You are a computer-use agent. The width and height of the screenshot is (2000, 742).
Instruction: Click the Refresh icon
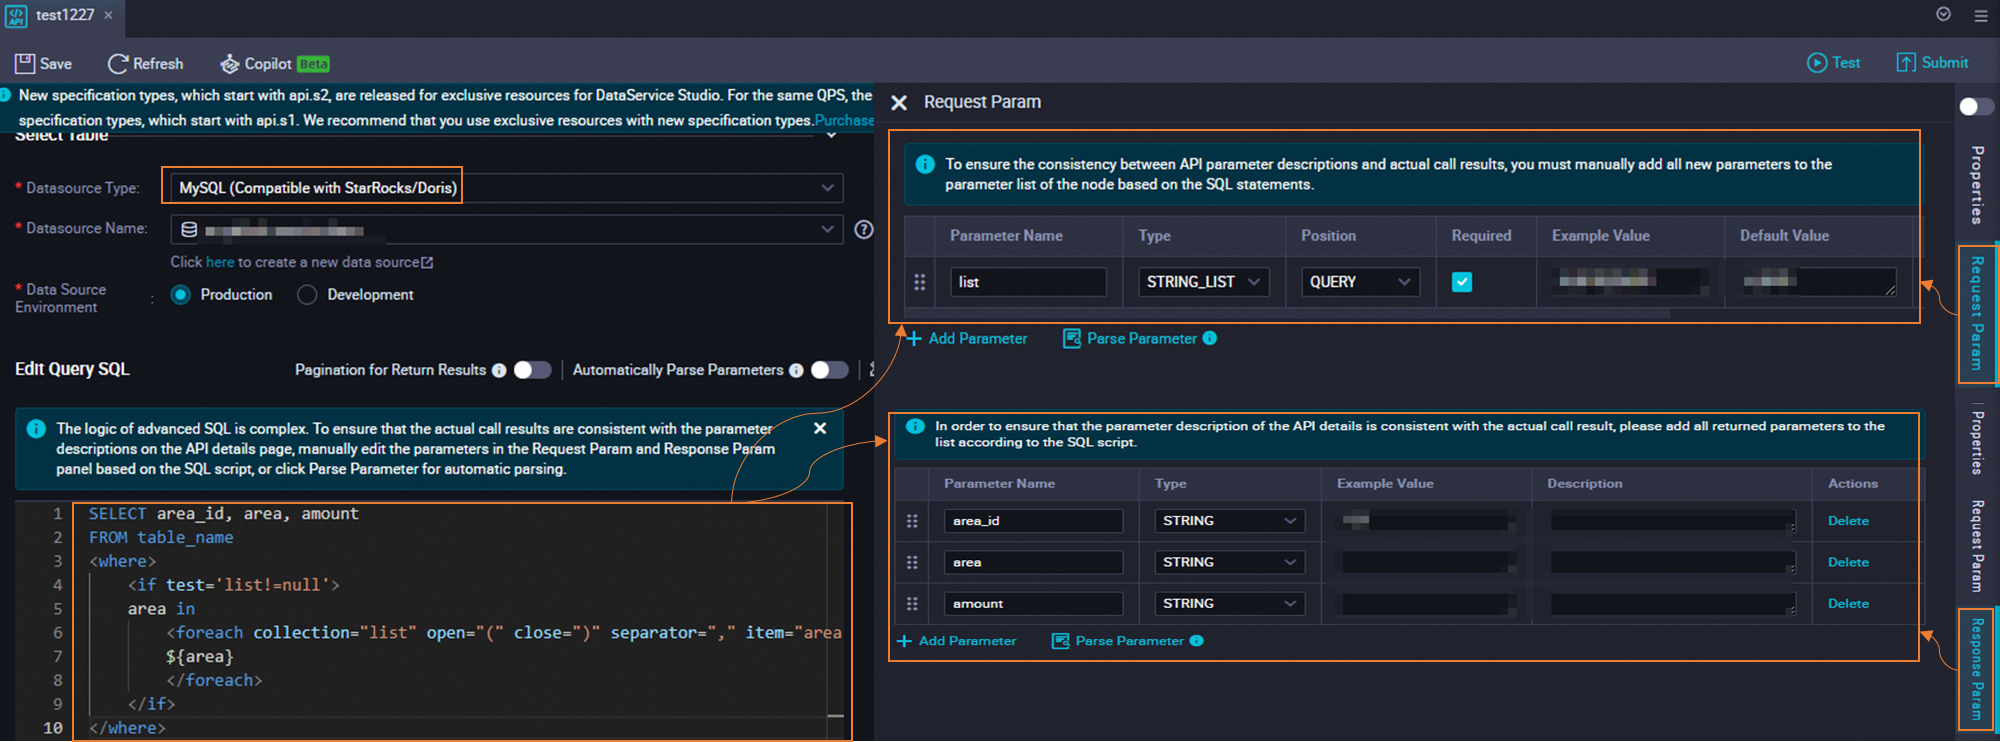[x=118, y=64]
